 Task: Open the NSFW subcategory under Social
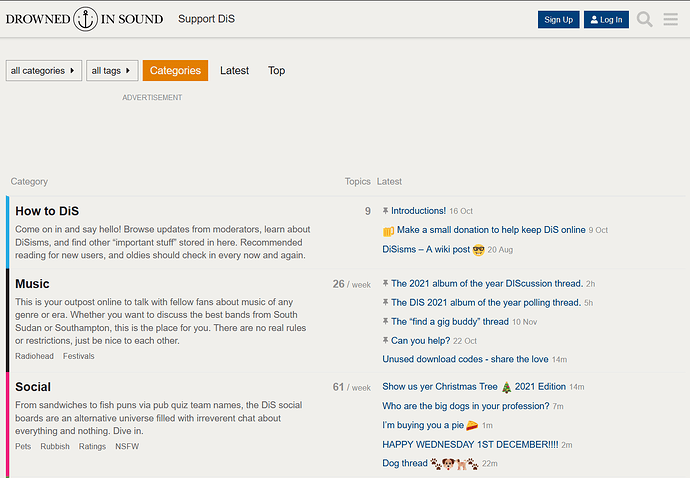(x=127, y=446)
